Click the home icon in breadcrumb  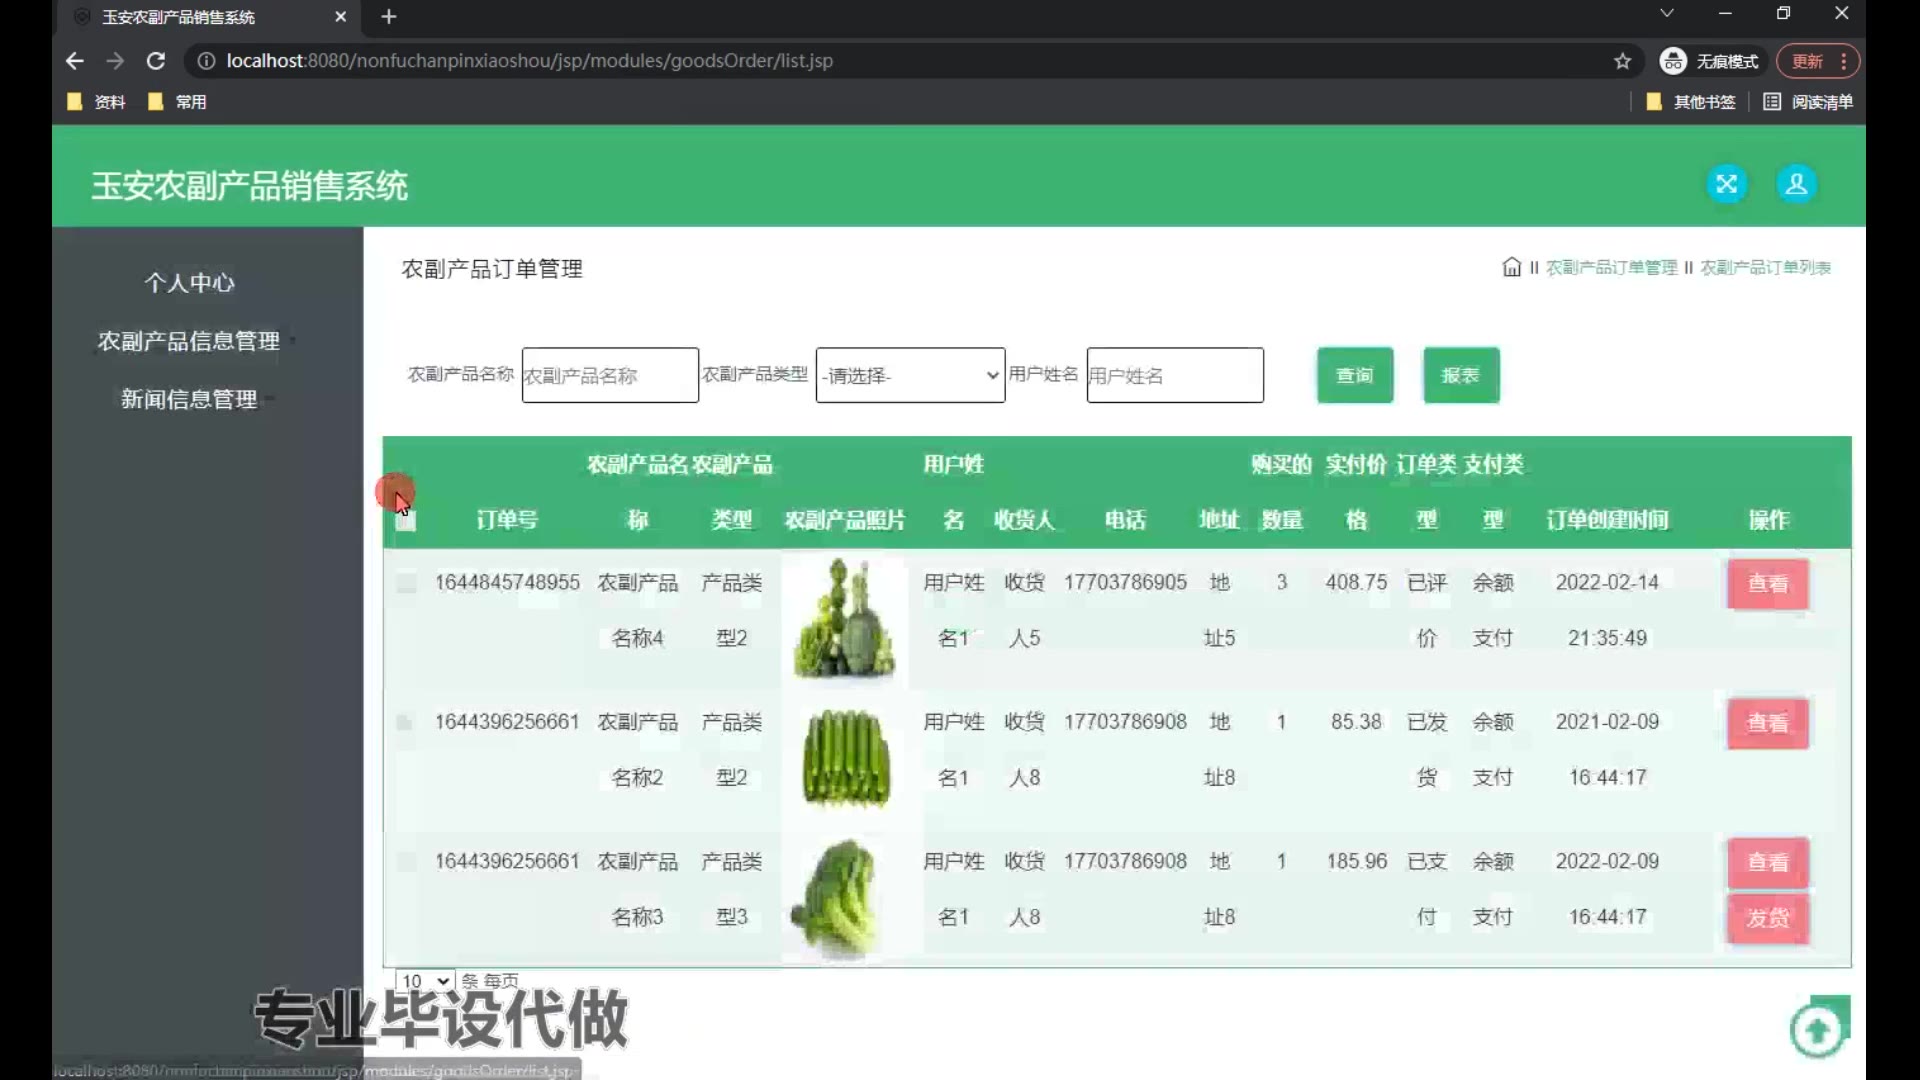1511,267
